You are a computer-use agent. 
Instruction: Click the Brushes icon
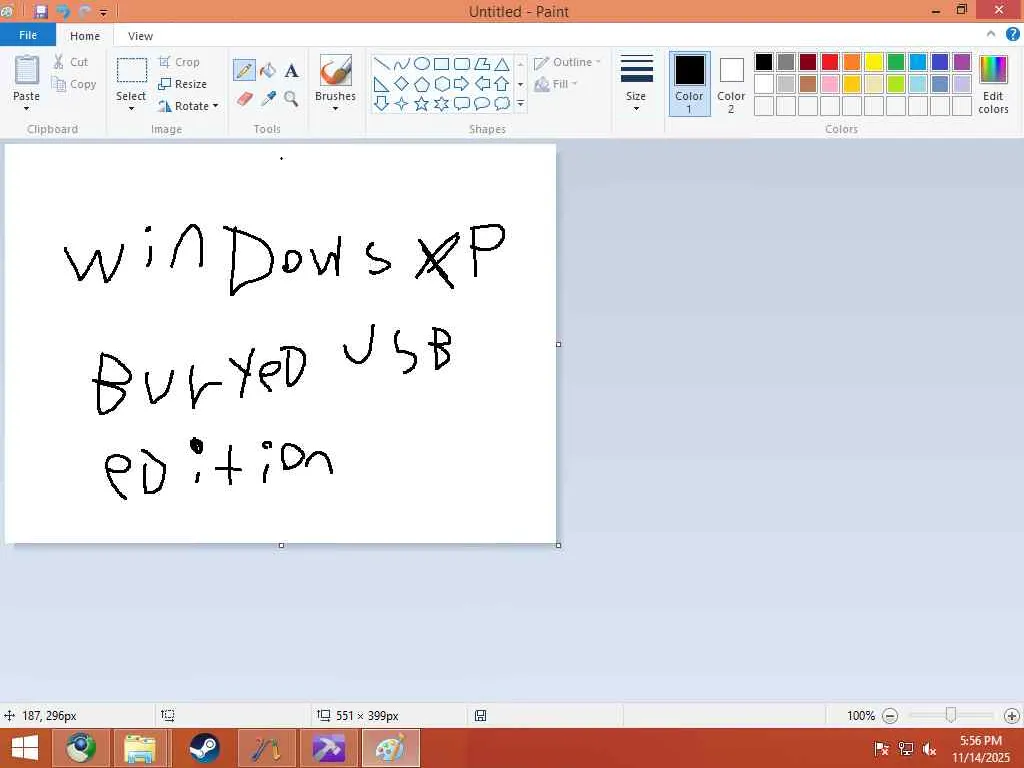point(336,70)
